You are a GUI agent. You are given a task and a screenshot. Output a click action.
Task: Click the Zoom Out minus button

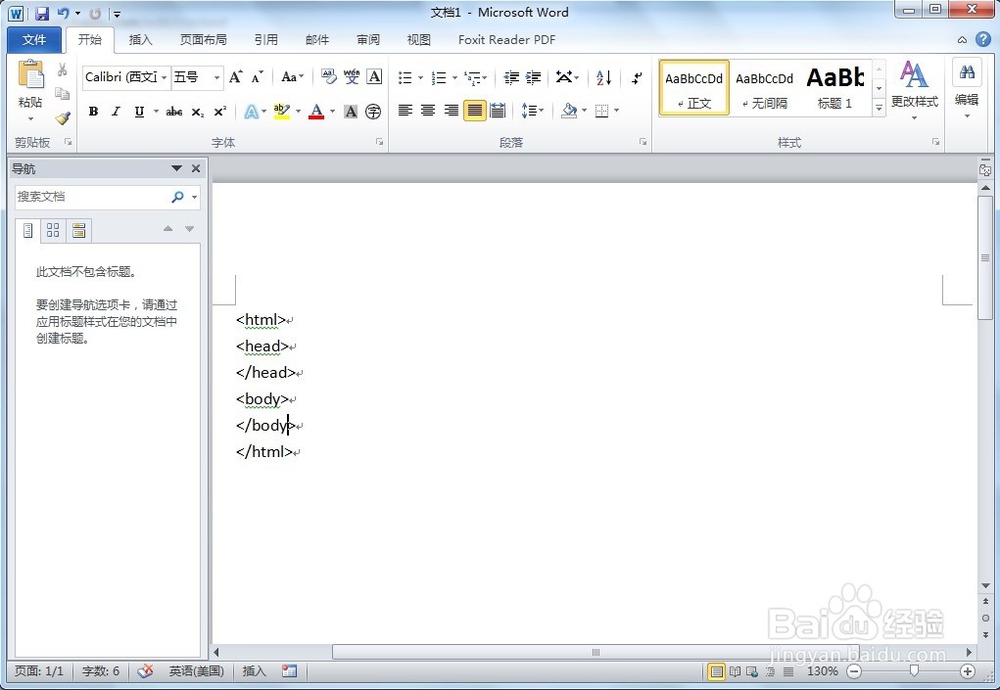point(854,671)
